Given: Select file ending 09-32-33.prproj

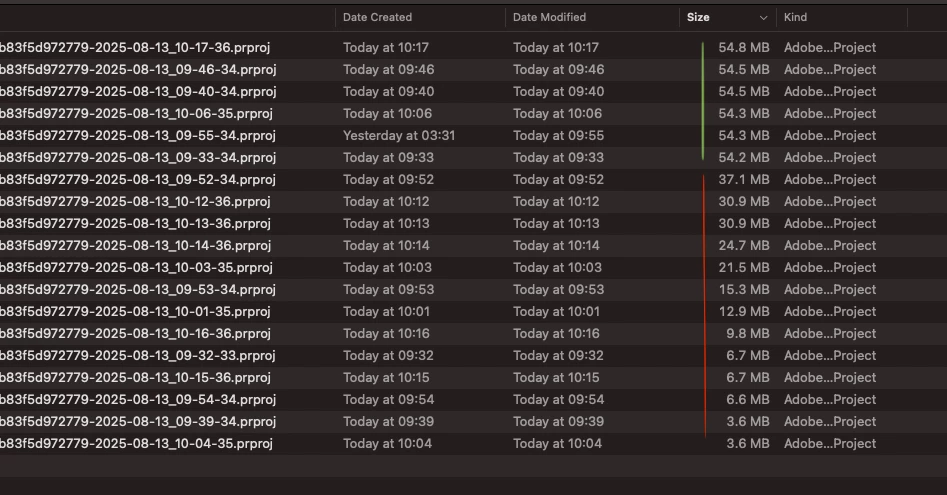Looking at the screenshot, I should pos(138,356).
